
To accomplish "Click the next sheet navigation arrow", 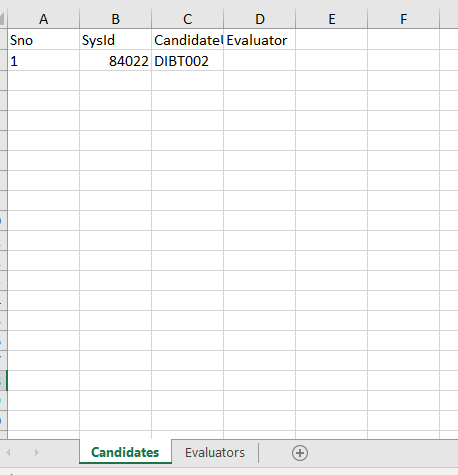I will [x=37, y=453].
